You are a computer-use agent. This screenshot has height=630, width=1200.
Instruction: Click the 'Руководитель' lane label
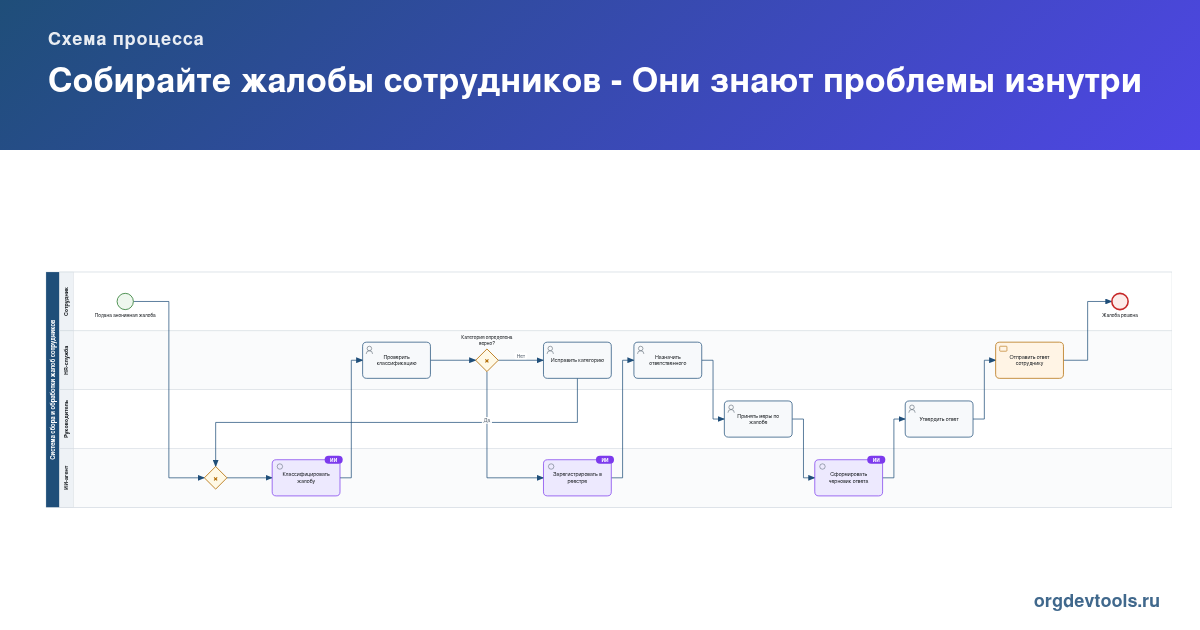pyautogui.click(x=67, y=419)
